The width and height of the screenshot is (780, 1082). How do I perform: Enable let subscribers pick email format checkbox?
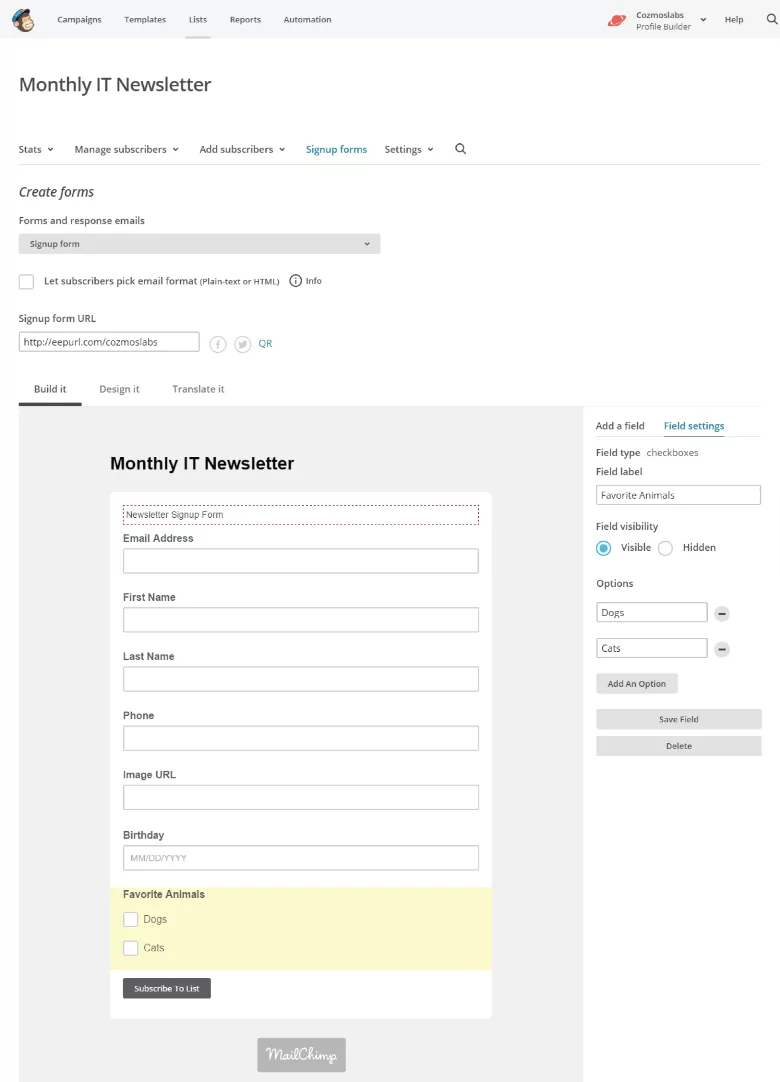26,282
